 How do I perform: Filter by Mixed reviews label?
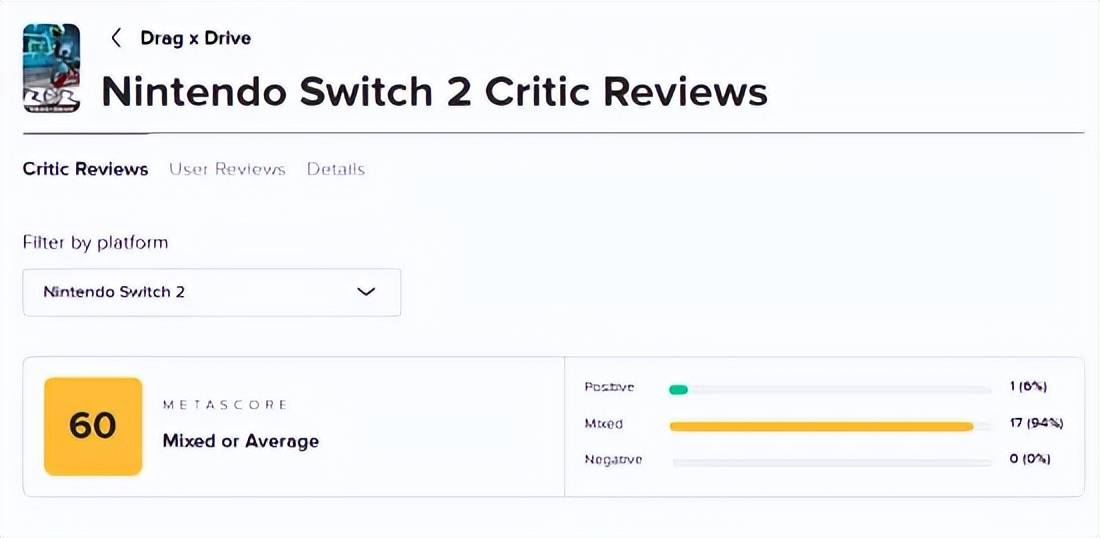(603, 424)
